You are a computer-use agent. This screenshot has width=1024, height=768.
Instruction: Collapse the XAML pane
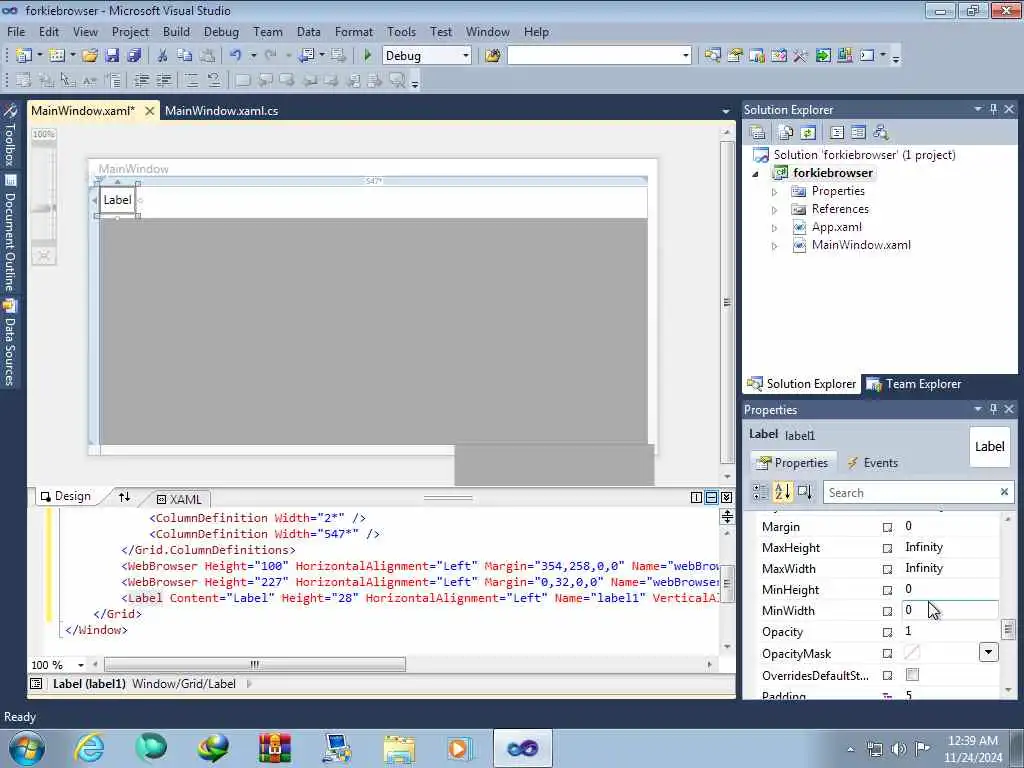pyautogui.click(x=726, y=498)
